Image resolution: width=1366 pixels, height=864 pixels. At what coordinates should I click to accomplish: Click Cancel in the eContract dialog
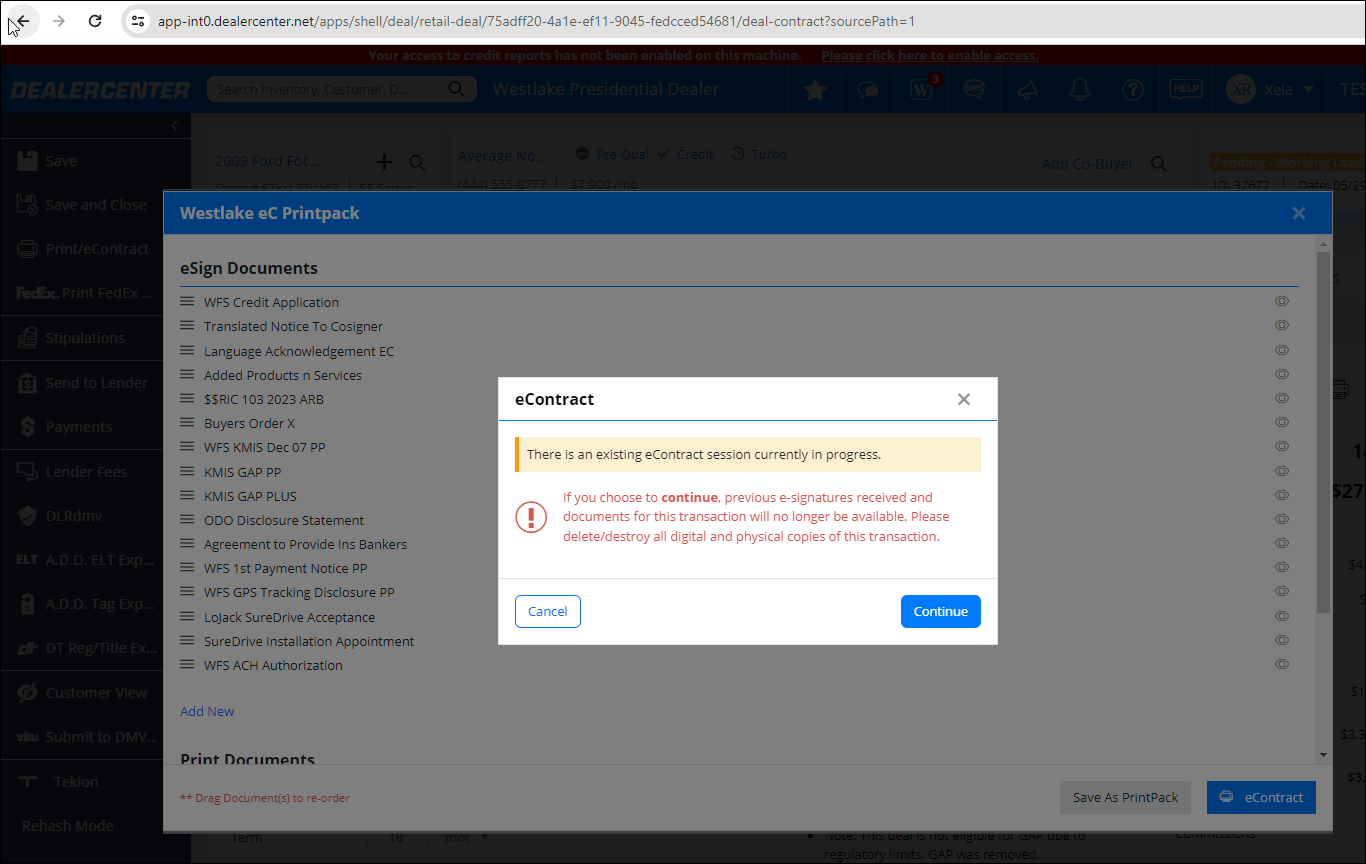[548, 612]
